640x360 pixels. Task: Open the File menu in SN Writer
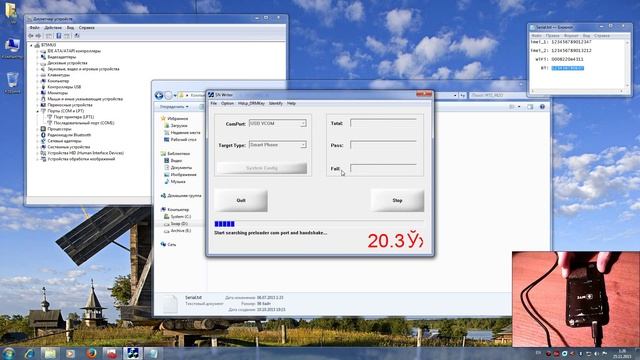pyautogui.click(x=213, y=103)
